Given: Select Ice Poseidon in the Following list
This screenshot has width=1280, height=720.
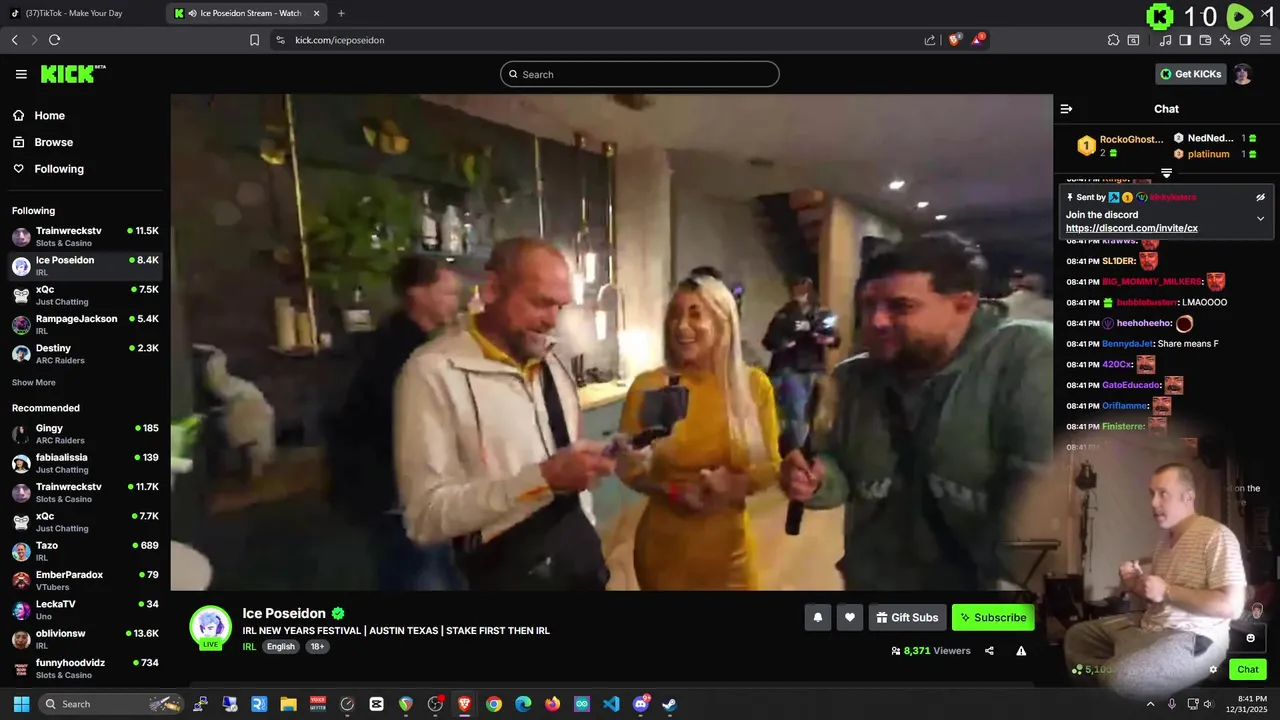Looking at the screenshot, I should point(85,266).
